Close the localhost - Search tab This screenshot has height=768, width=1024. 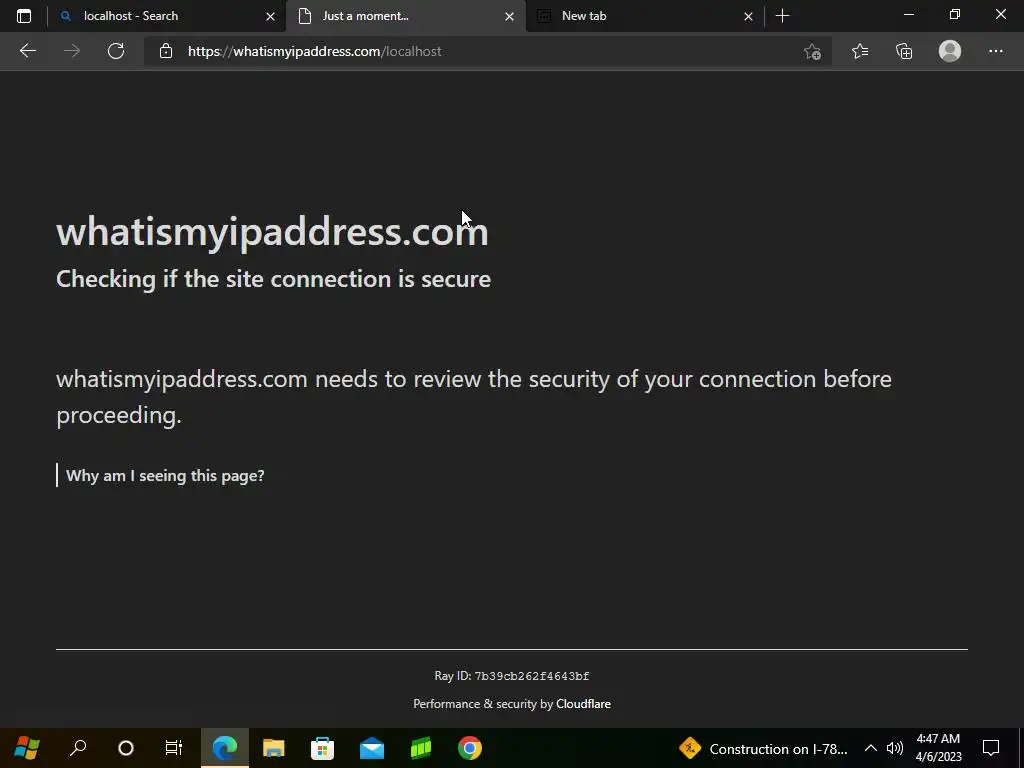[270, 16]
